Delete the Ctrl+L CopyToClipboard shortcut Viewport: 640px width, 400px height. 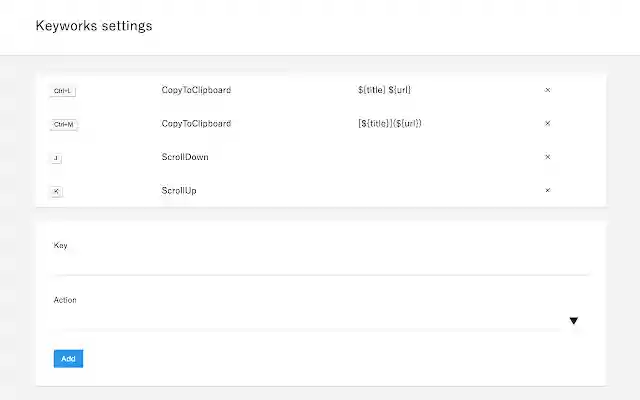click(x=547, y=90)
